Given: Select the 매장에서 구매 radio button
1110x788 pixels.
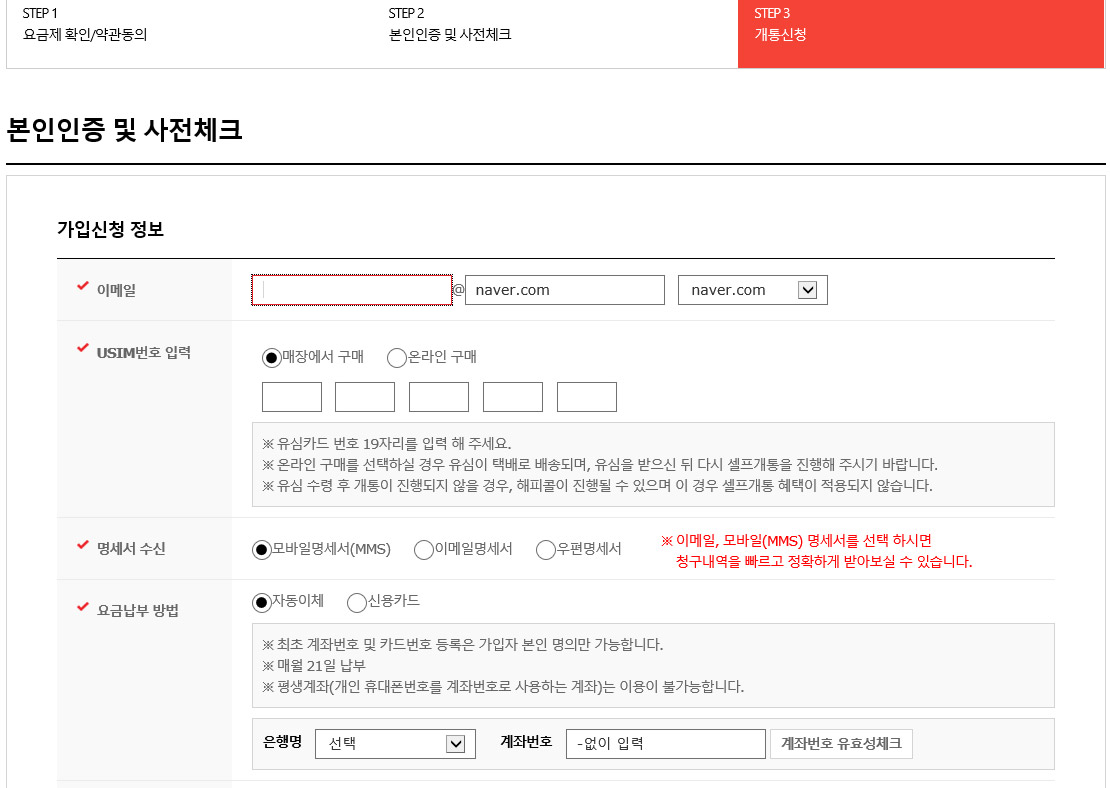Looking at the screenshot, I should [271, 358].
